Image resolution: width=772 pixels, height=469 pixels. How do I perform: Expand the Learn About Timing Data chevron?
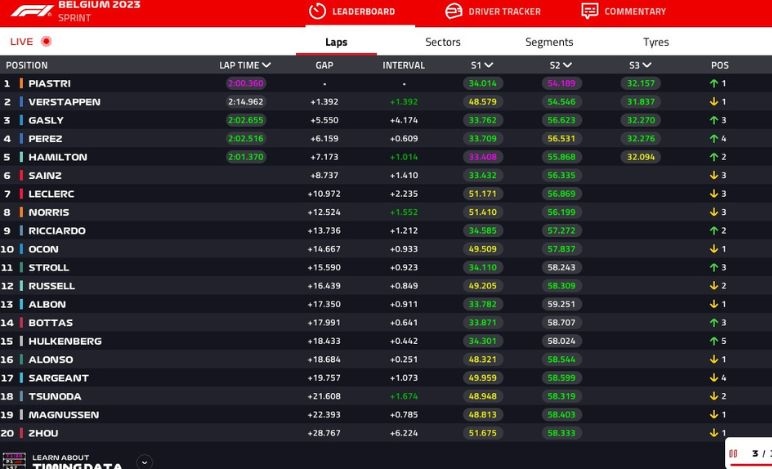145,462
